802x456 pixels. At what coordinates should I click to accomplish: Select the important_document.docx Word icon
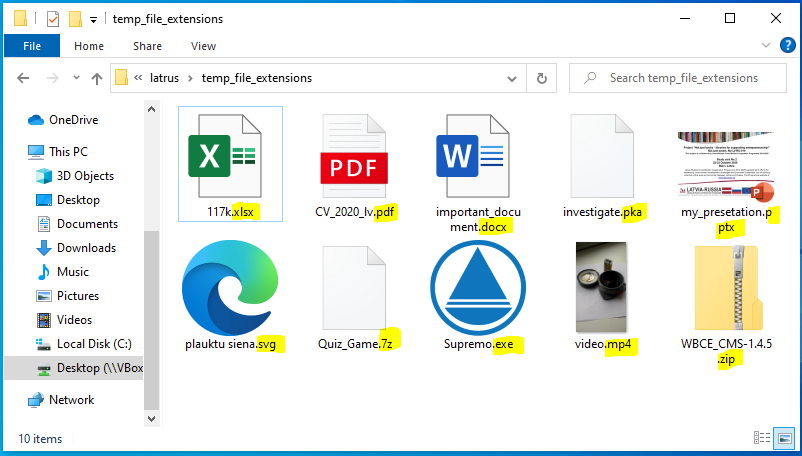[x=478, y=160]
